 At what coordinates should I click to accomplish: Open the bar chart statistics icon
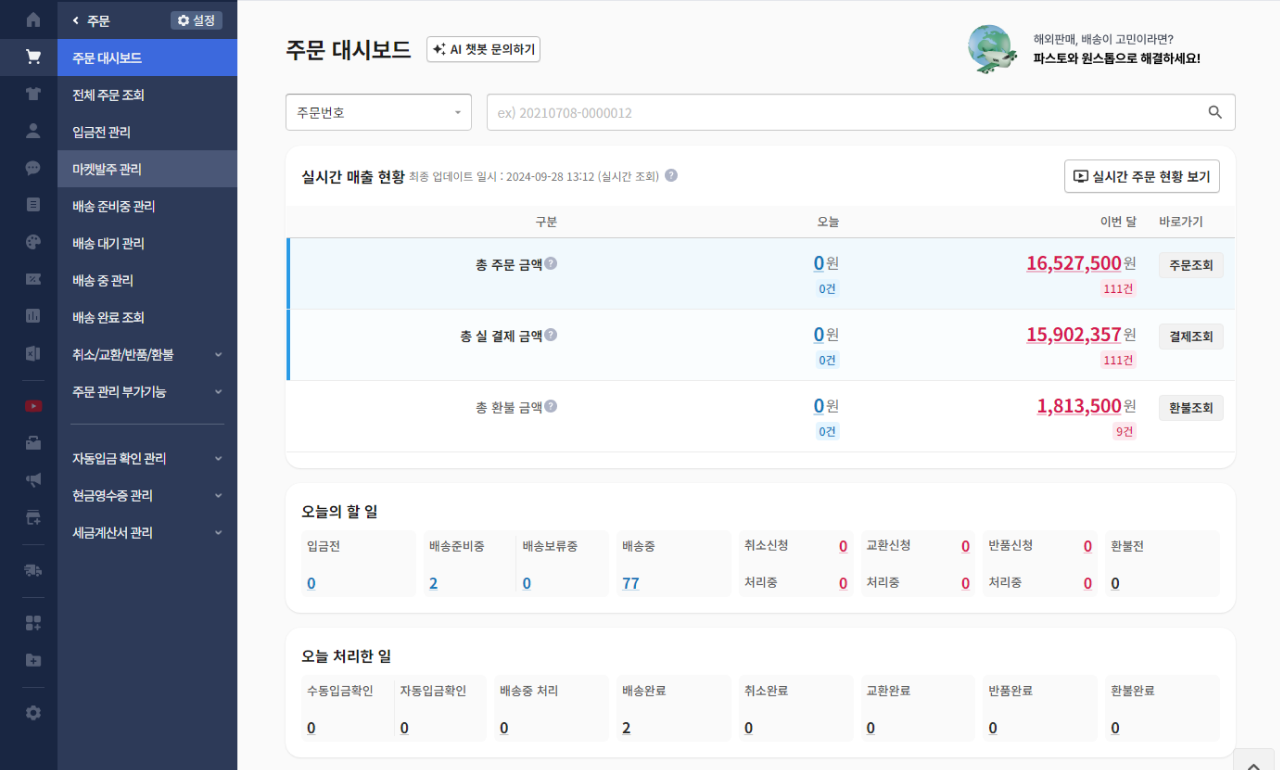(x=33, y=316)
